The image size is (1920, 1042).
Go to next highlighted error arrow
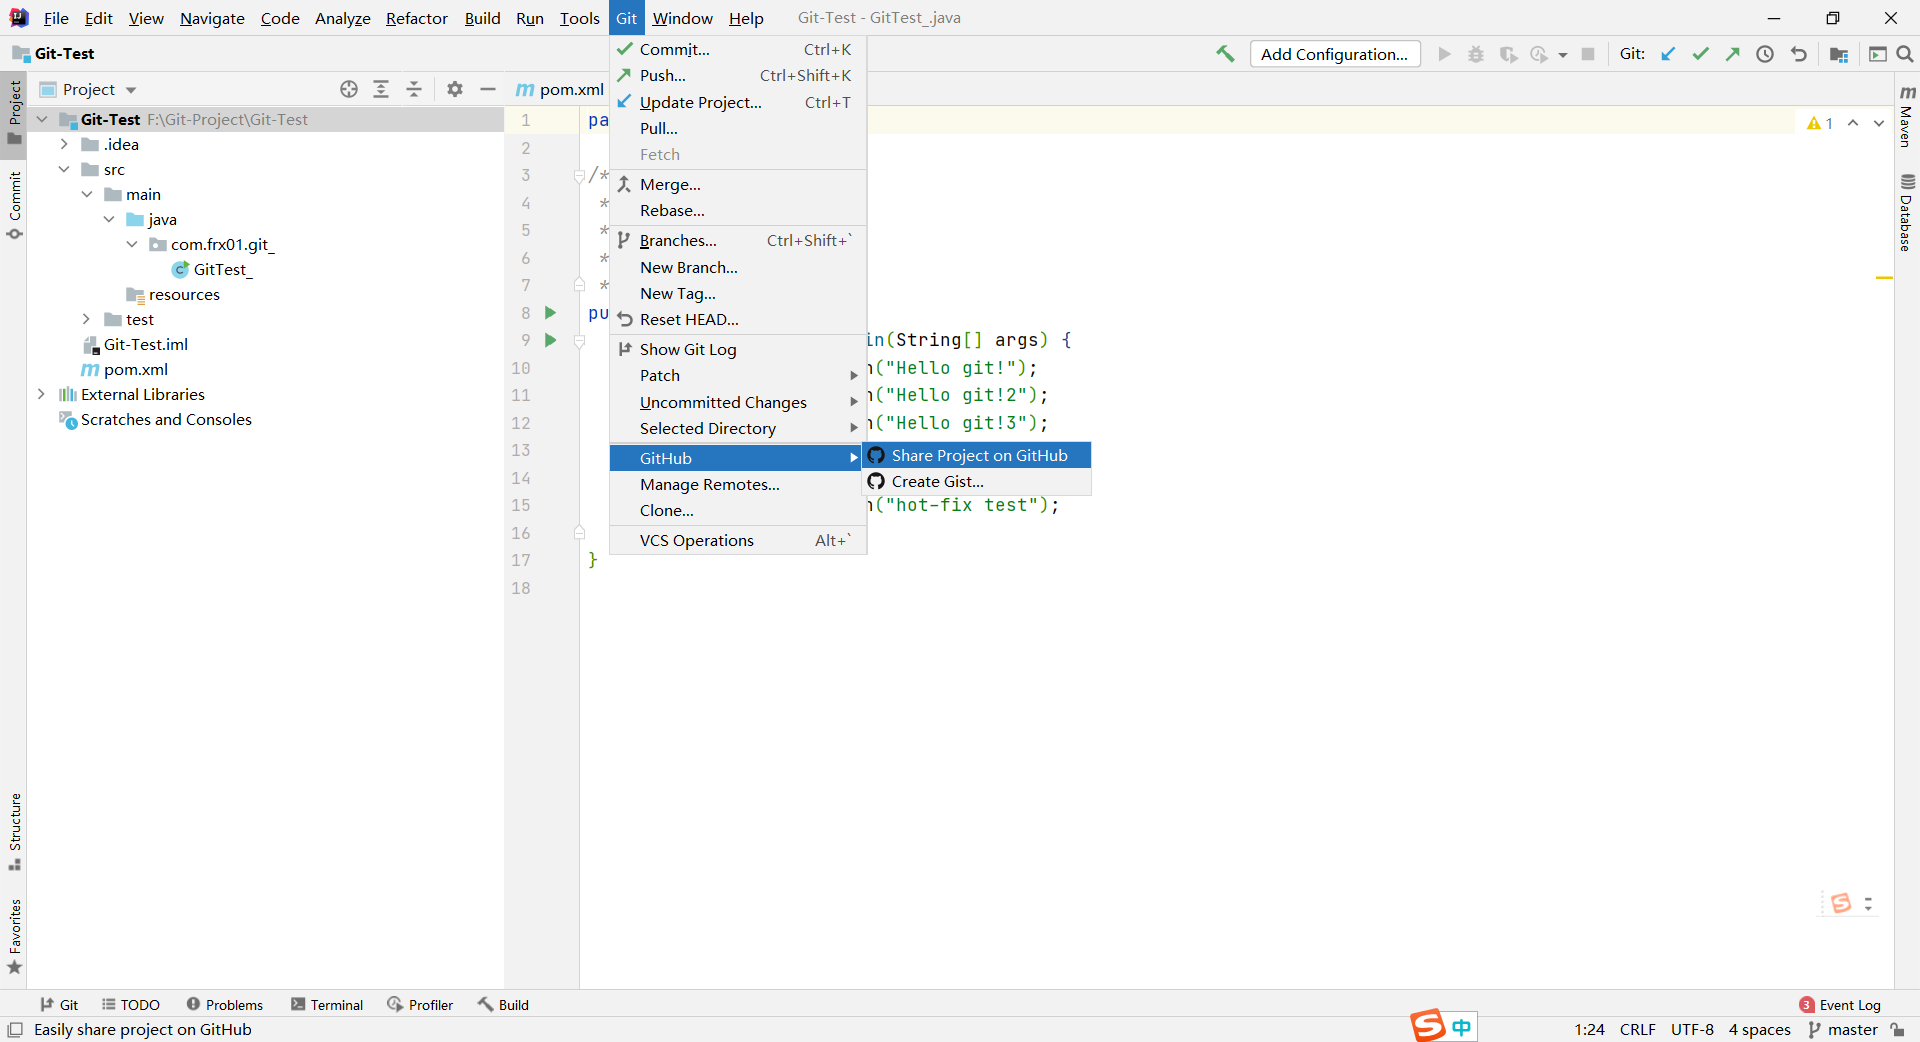[1879, 123]
